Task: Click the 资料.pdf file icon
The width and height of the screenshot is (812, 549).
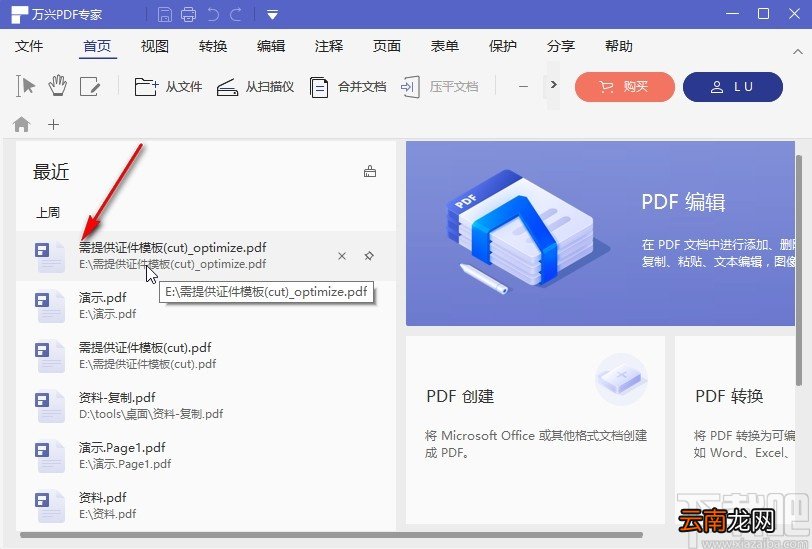Action: point(50,506)
